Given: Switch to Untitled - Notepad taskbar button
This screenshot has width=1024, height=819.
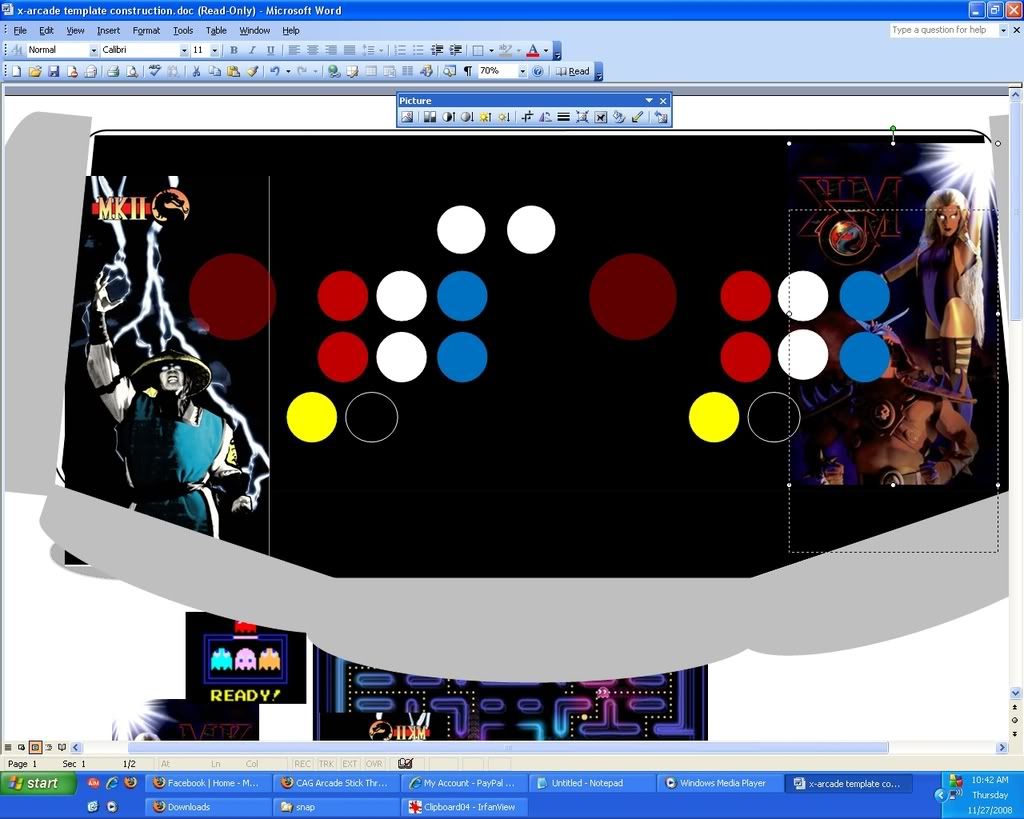Looking at the screenshot, I should (593, 783).
